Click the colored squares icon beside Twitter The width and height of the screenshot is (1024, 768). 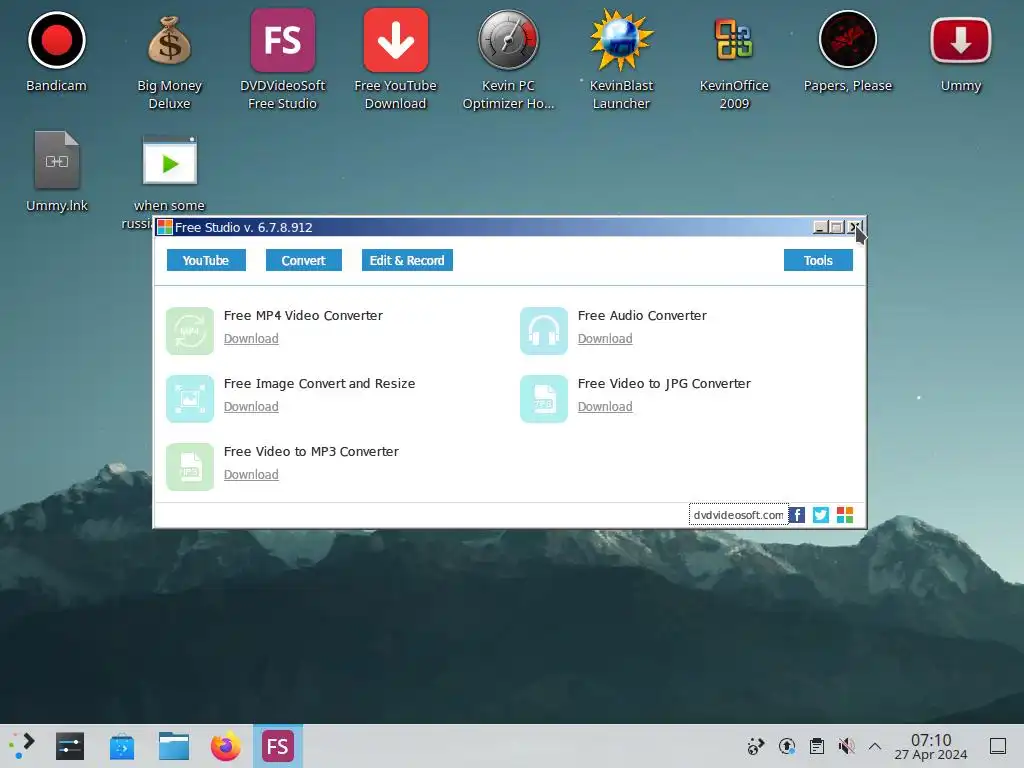point(845,515)
